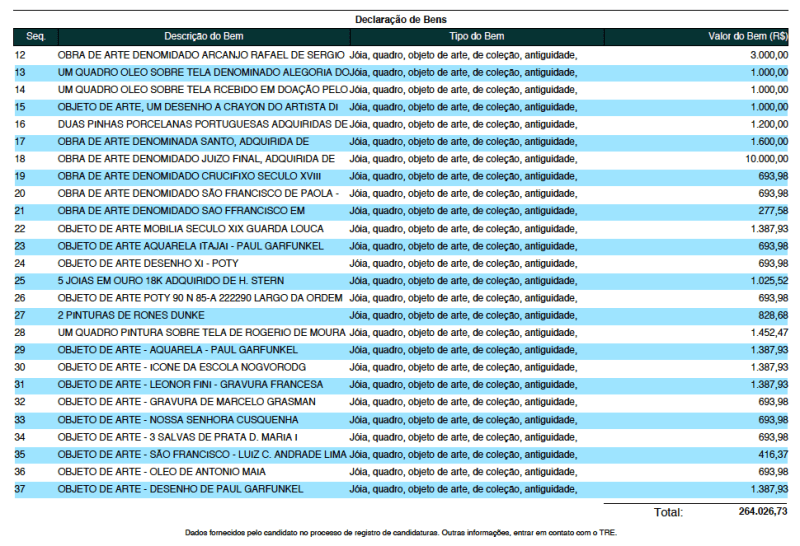
Task: Select the row 'OBRA DE ARTE DENOMIDADO JUIZO FINAL'
Action: (x=196, y=159)
